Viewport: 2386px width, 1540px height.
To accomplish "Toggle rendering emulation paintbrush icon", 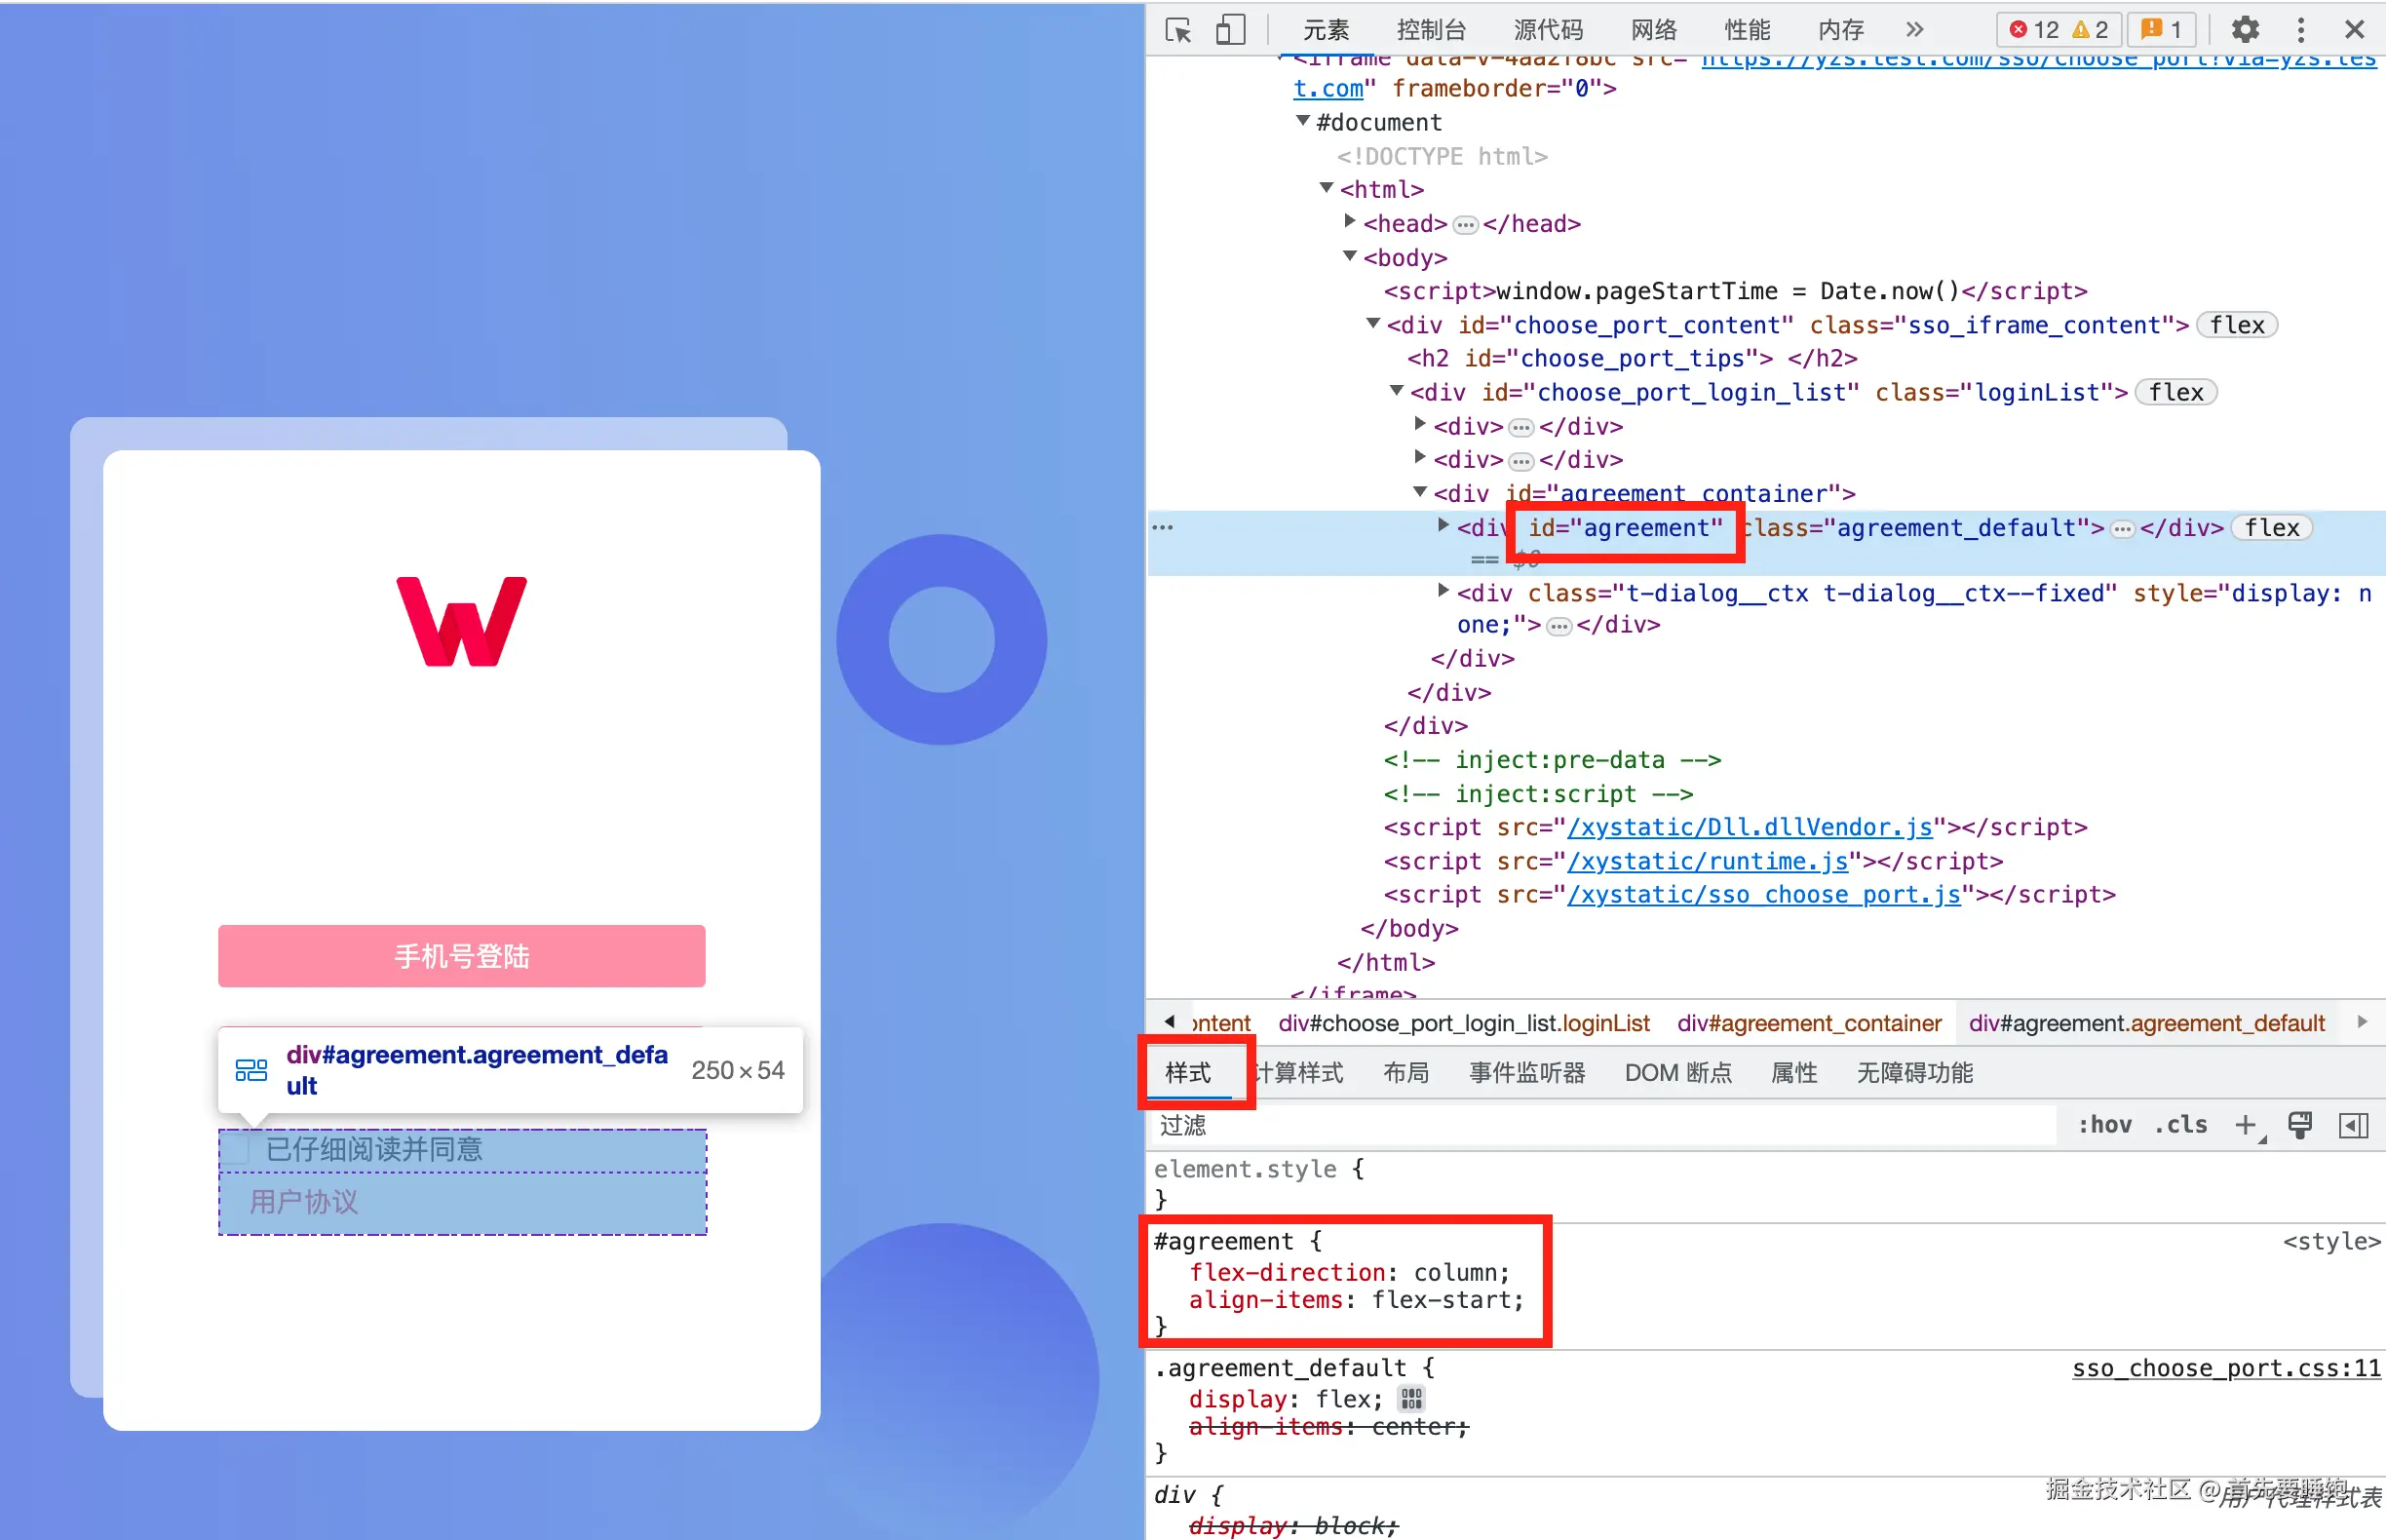I will pyautogui.click(x=2300, y=1125).
